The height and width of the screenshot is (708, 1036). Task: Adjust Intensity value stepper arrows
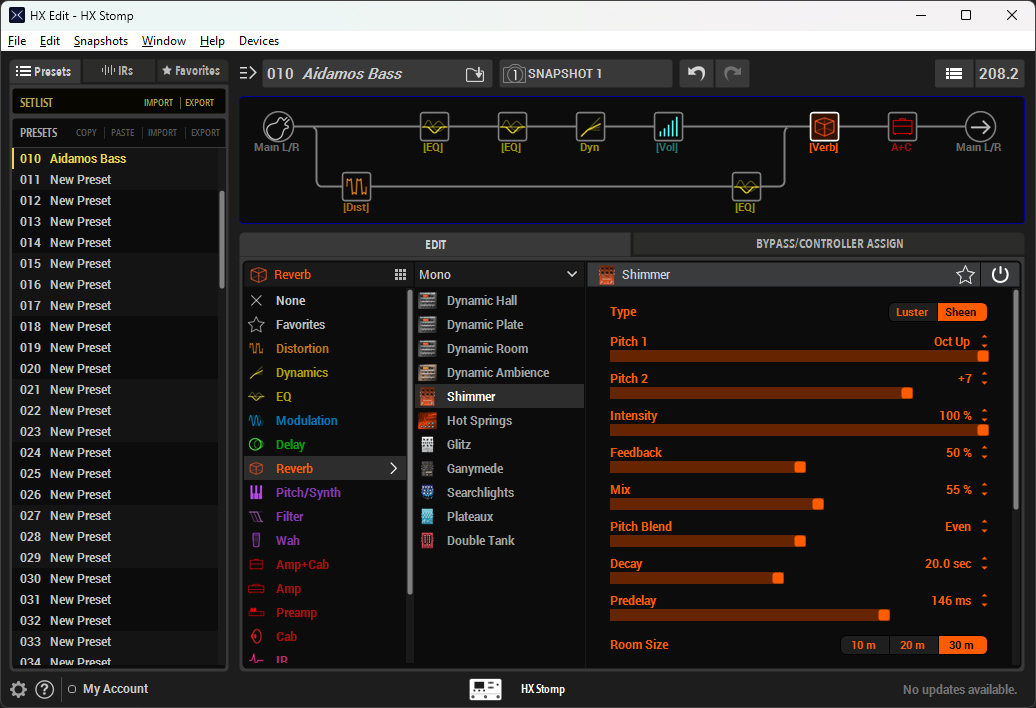[x=984, y=415]
